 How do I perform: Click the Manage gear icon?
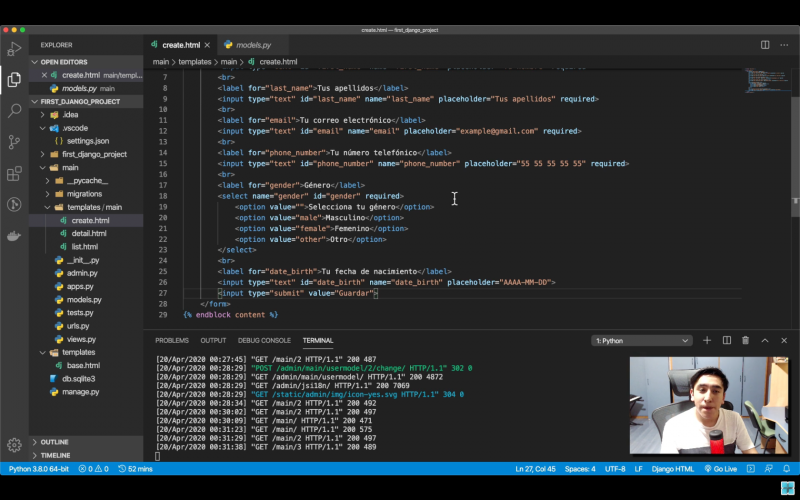tap(14, 445)
